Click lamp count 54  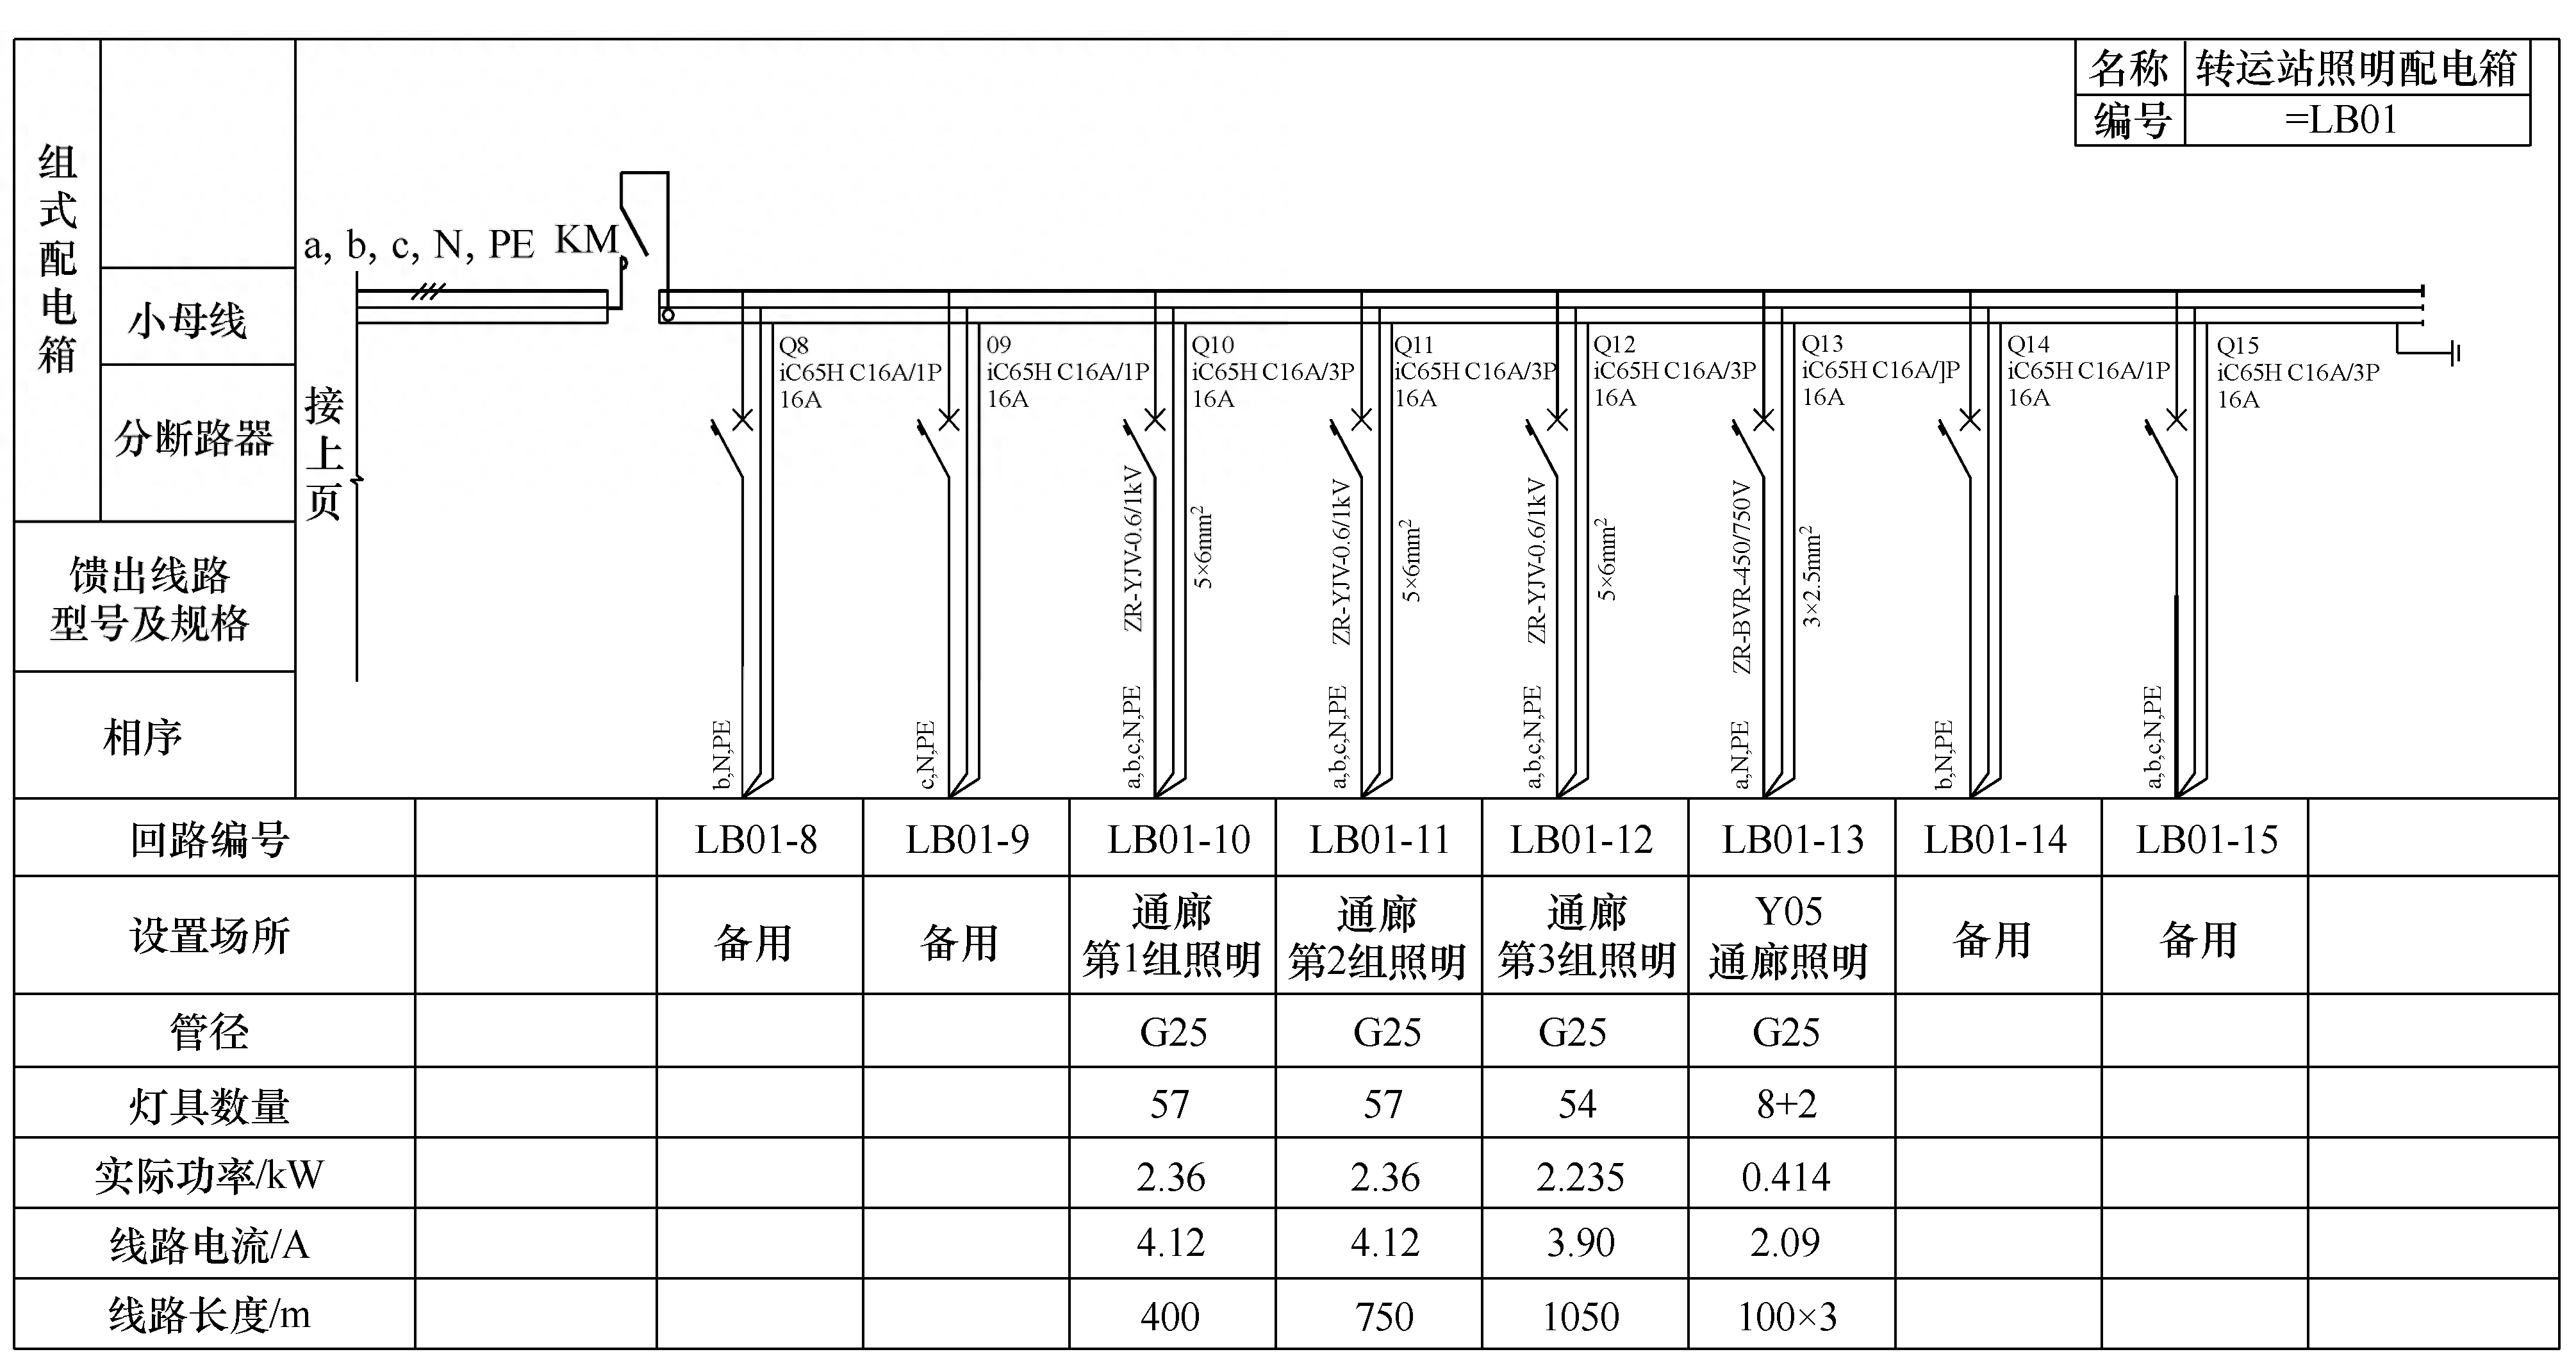(x=1576, y=1104)
